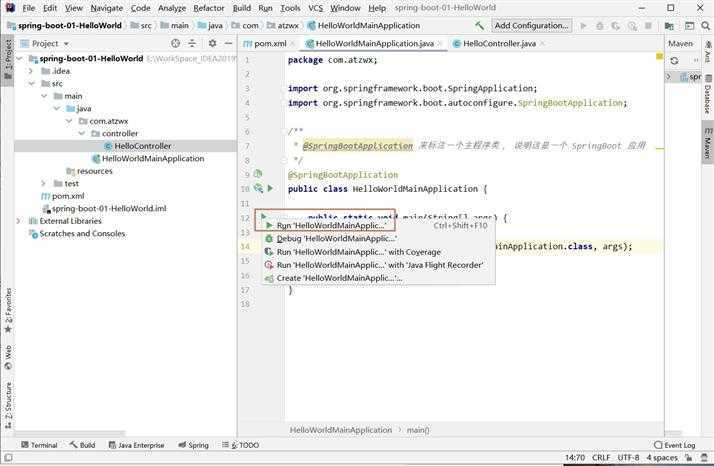Click UTF-8 encoding in status bar
Screen dimensions: 714x466
click(628, 457)
